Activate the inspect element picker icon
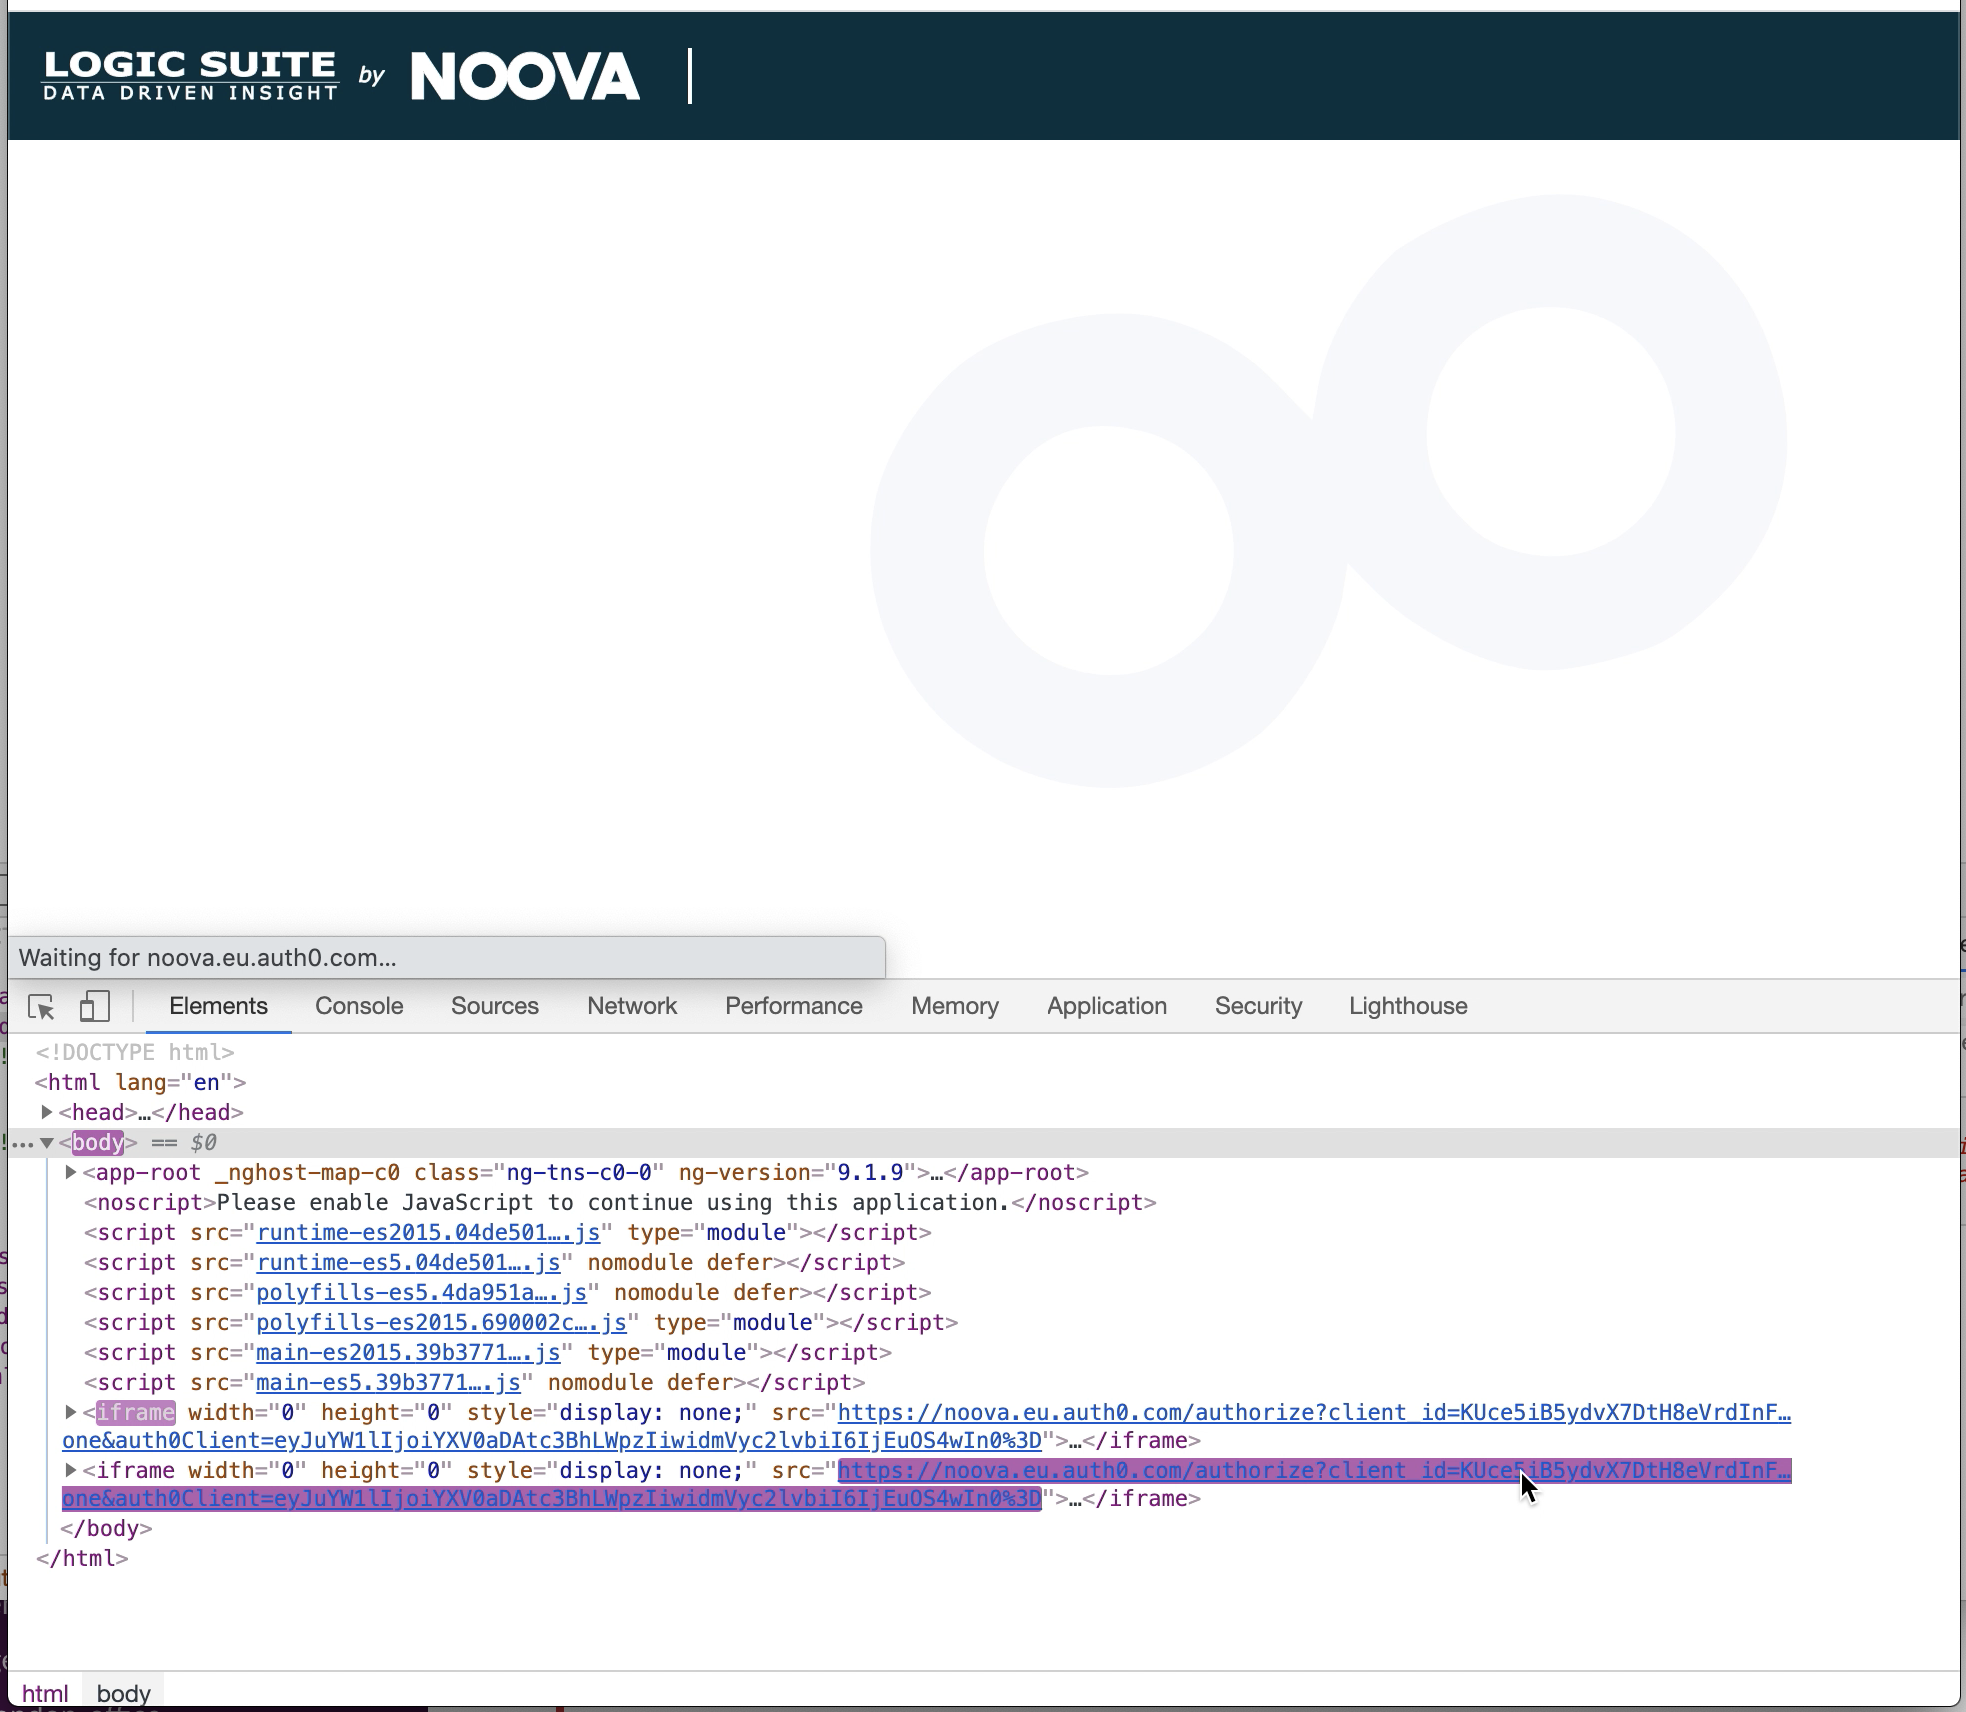 pyautogui.click(x=41, y=1006)
